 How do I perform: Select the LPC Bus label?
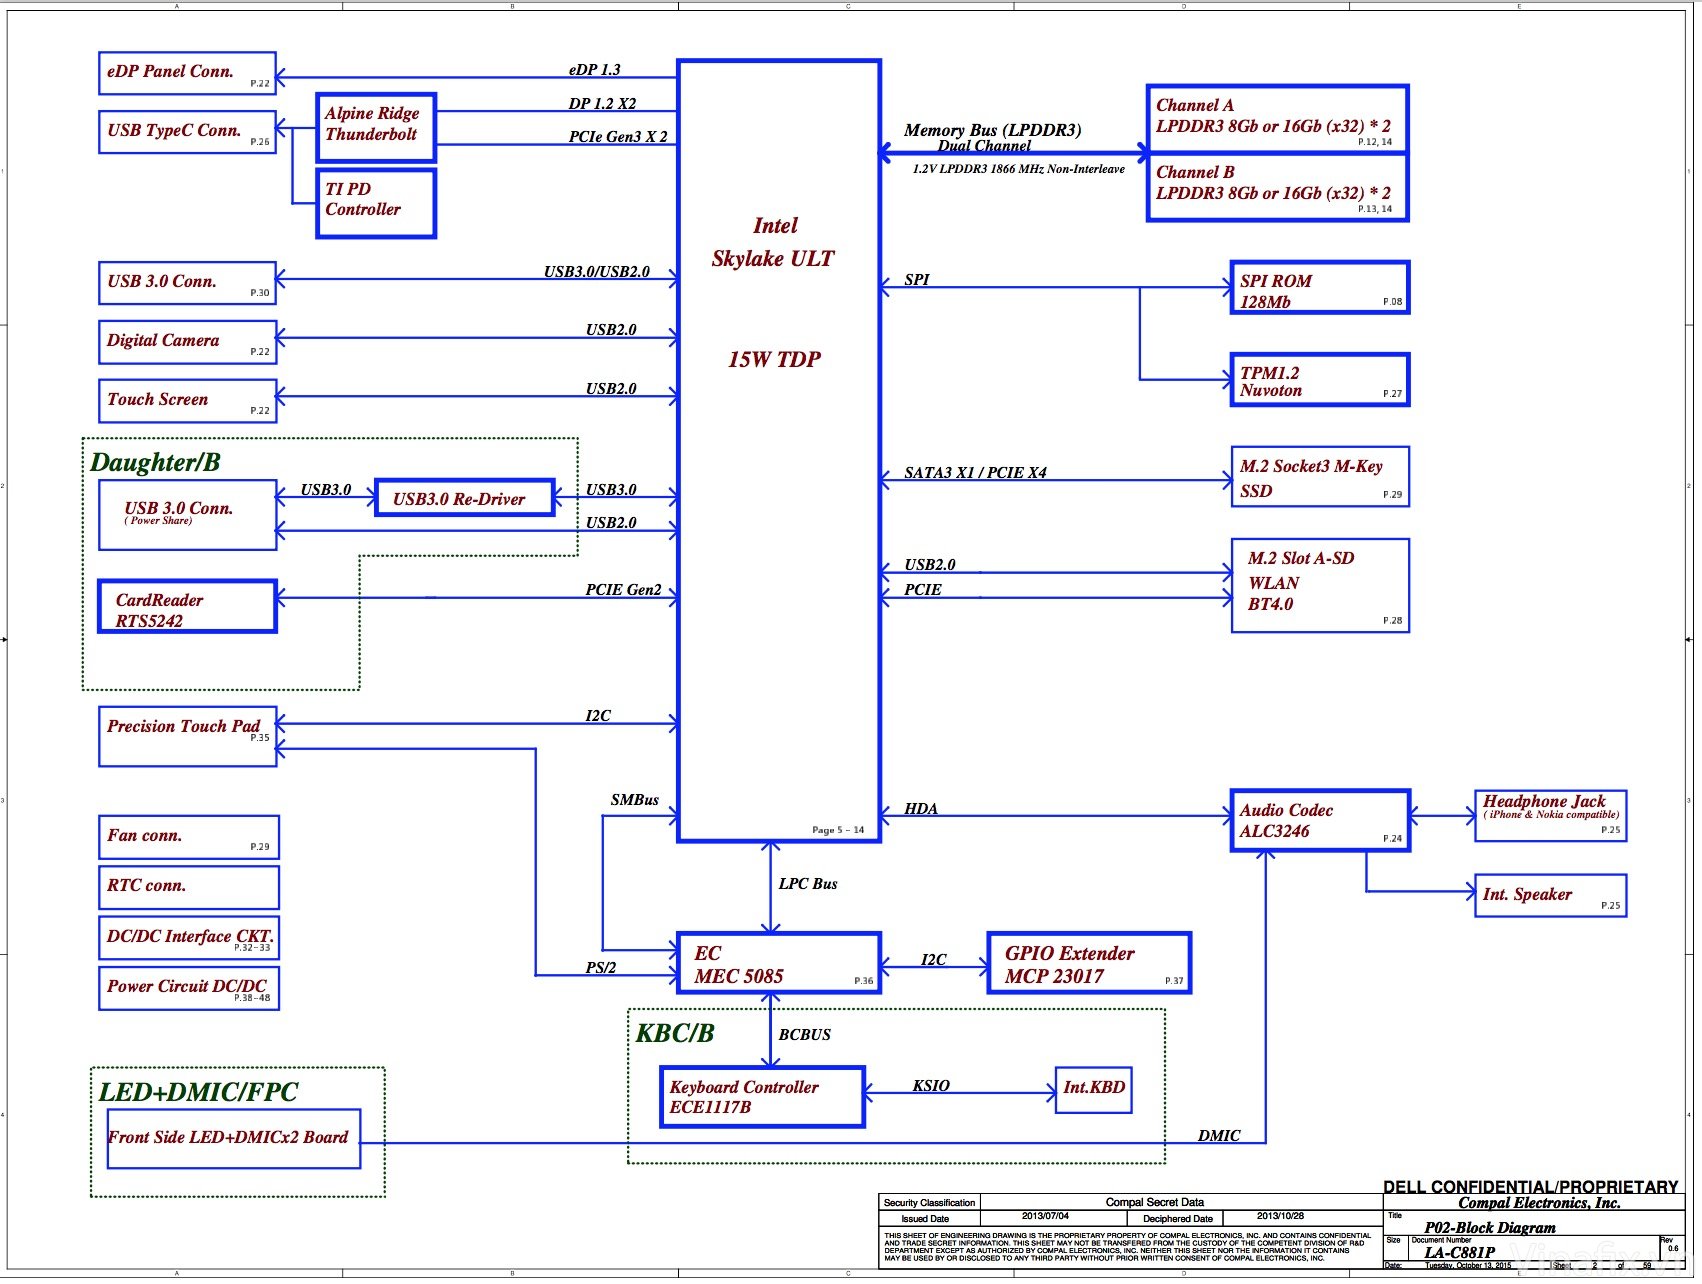808,884
